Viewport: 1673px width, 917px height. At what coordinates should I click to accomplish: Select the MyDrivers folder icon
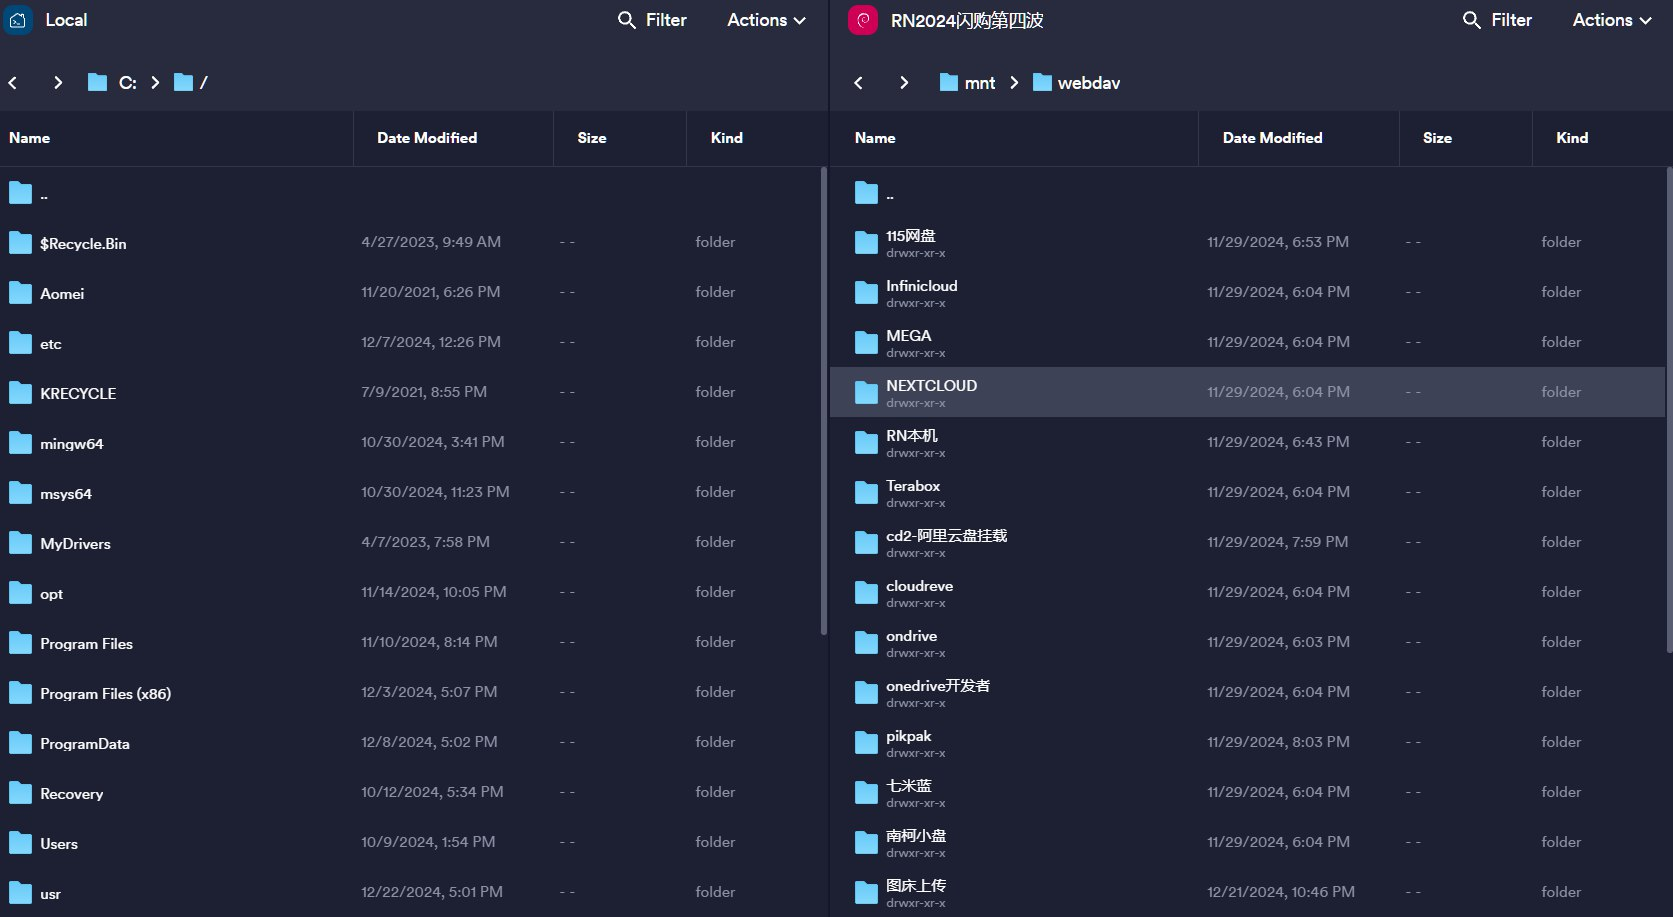tap(21, 543)
